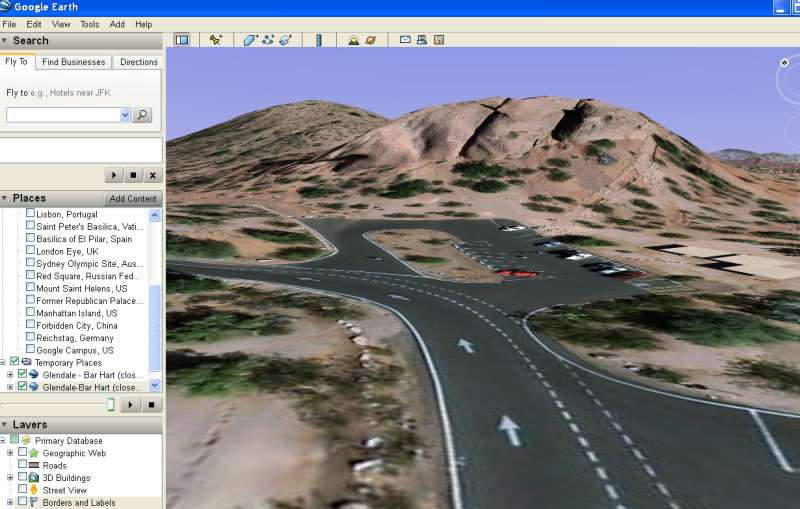Play tour in Places panel
The height and width of the screenshot is (509, 800).
130,405
